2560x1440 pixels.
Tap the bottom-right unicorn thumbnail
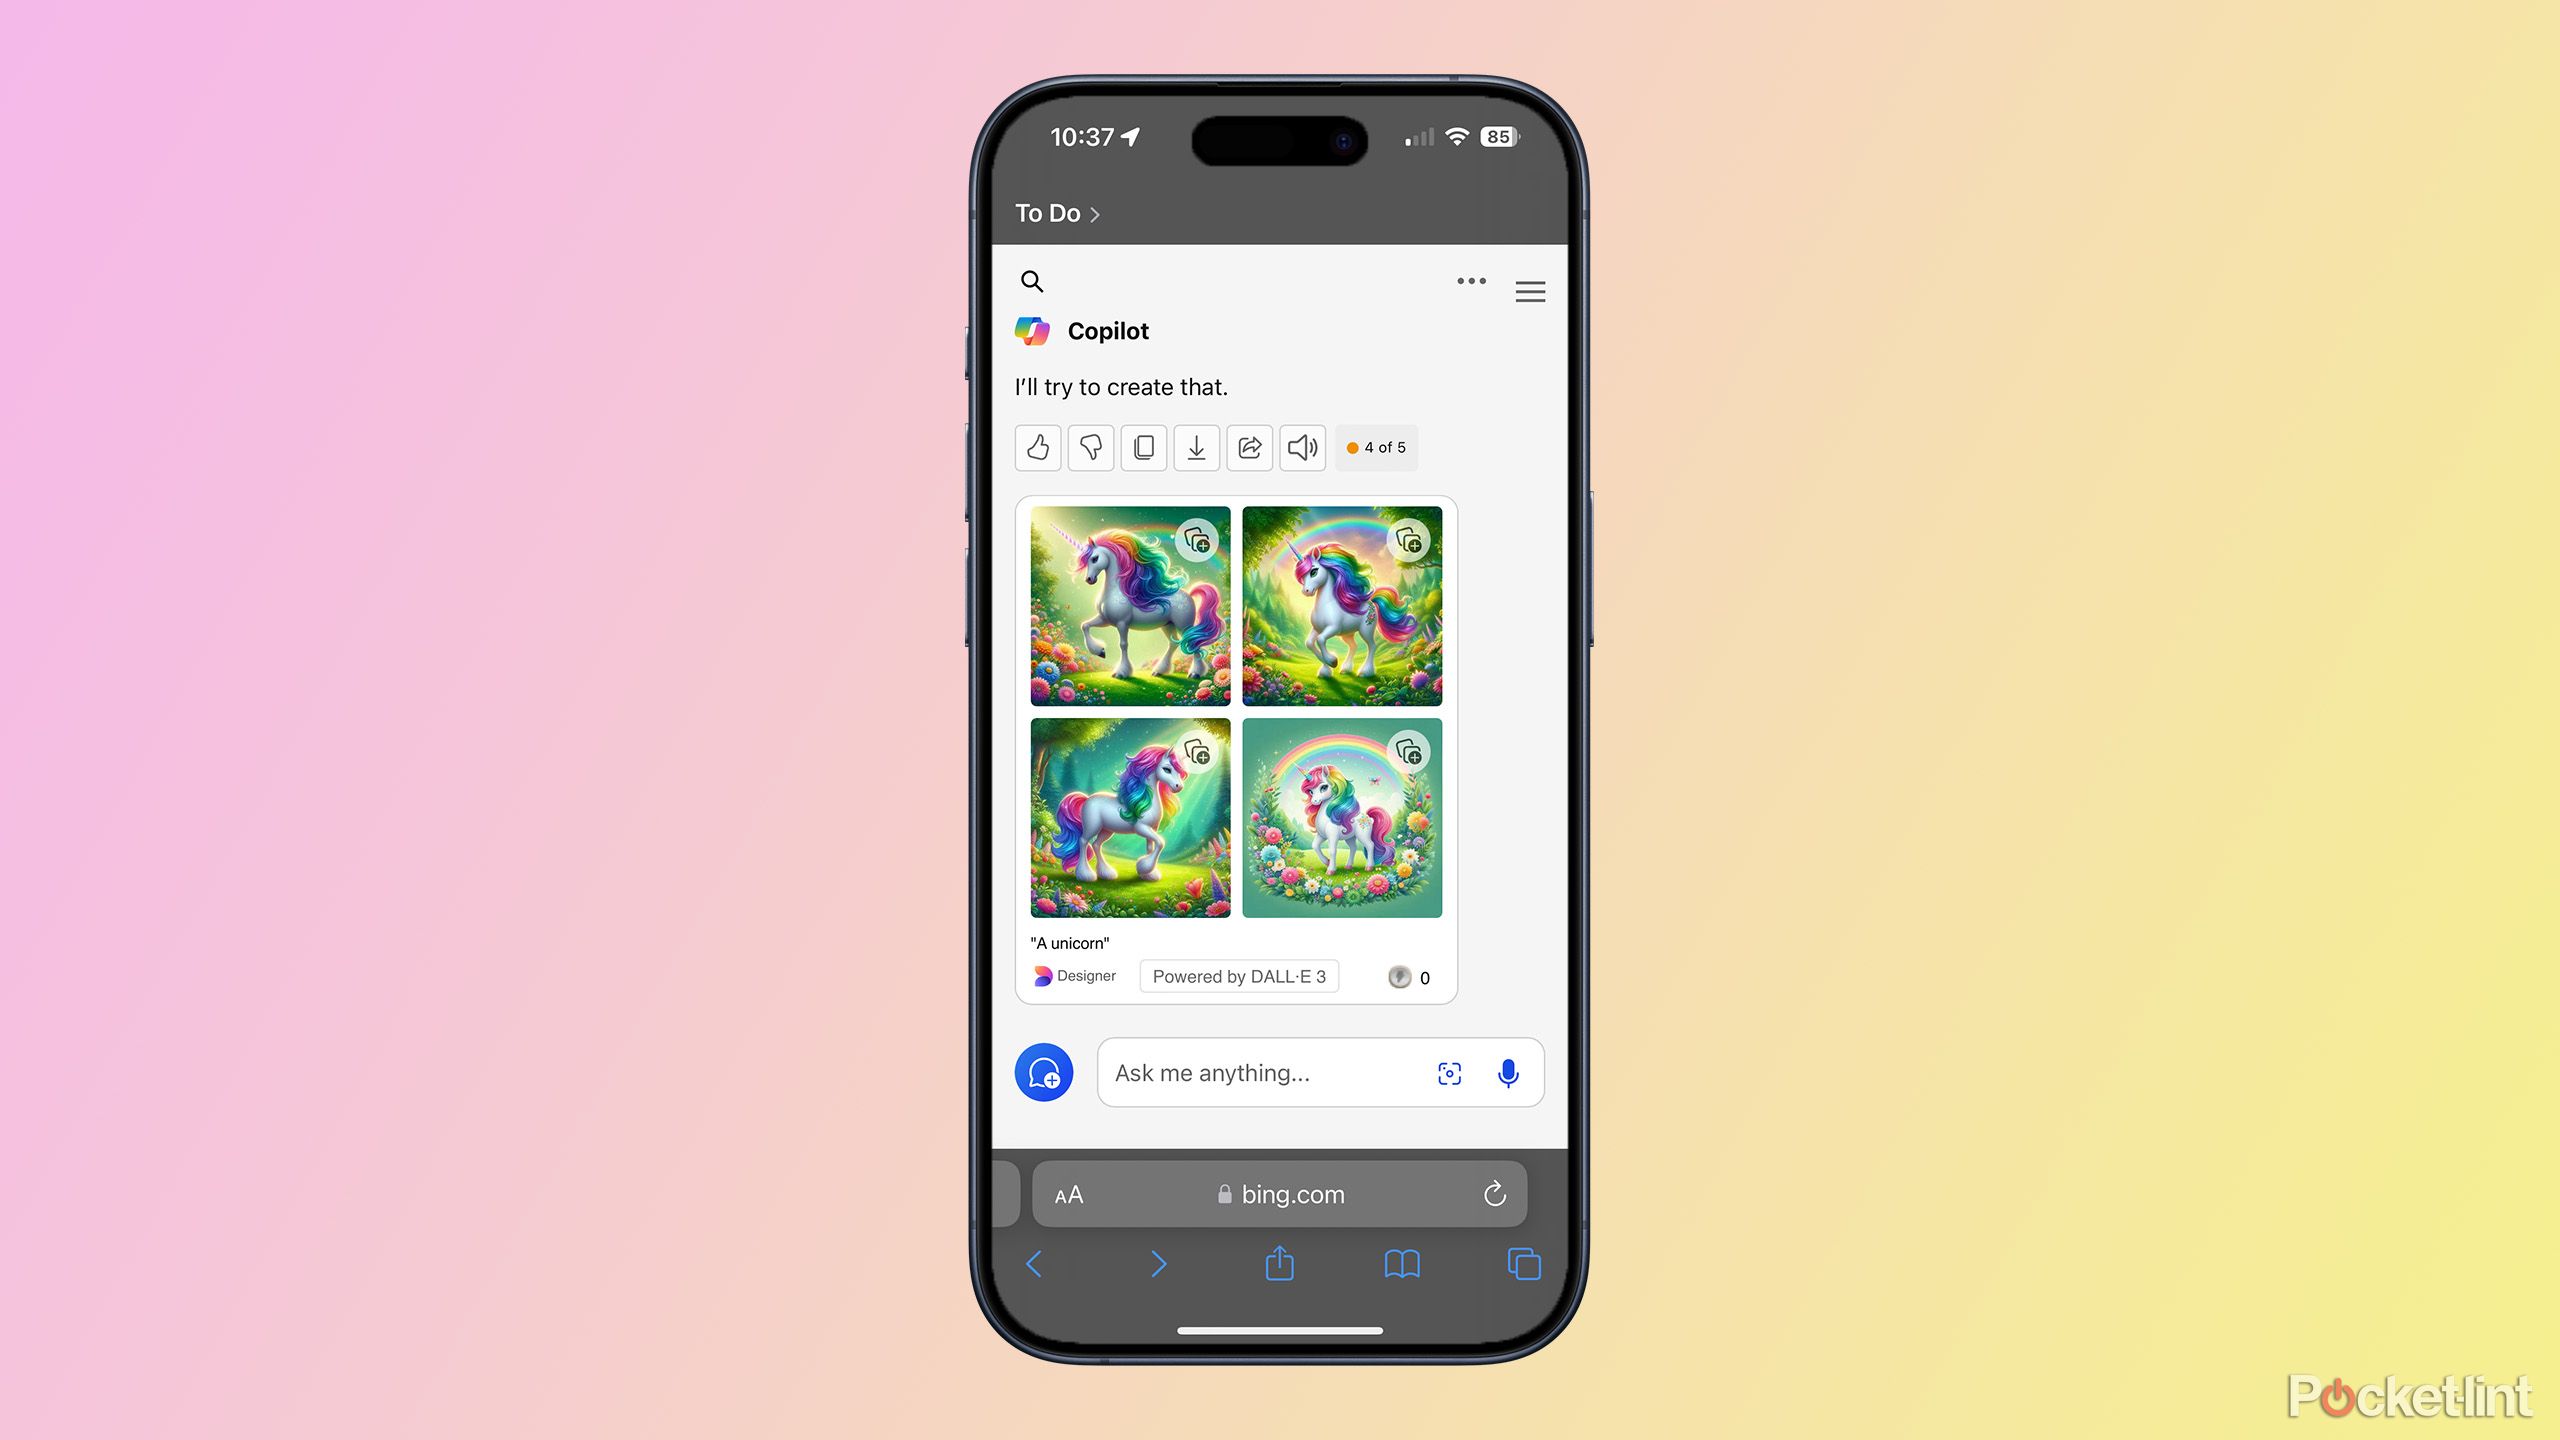[x=1342, y=816]
